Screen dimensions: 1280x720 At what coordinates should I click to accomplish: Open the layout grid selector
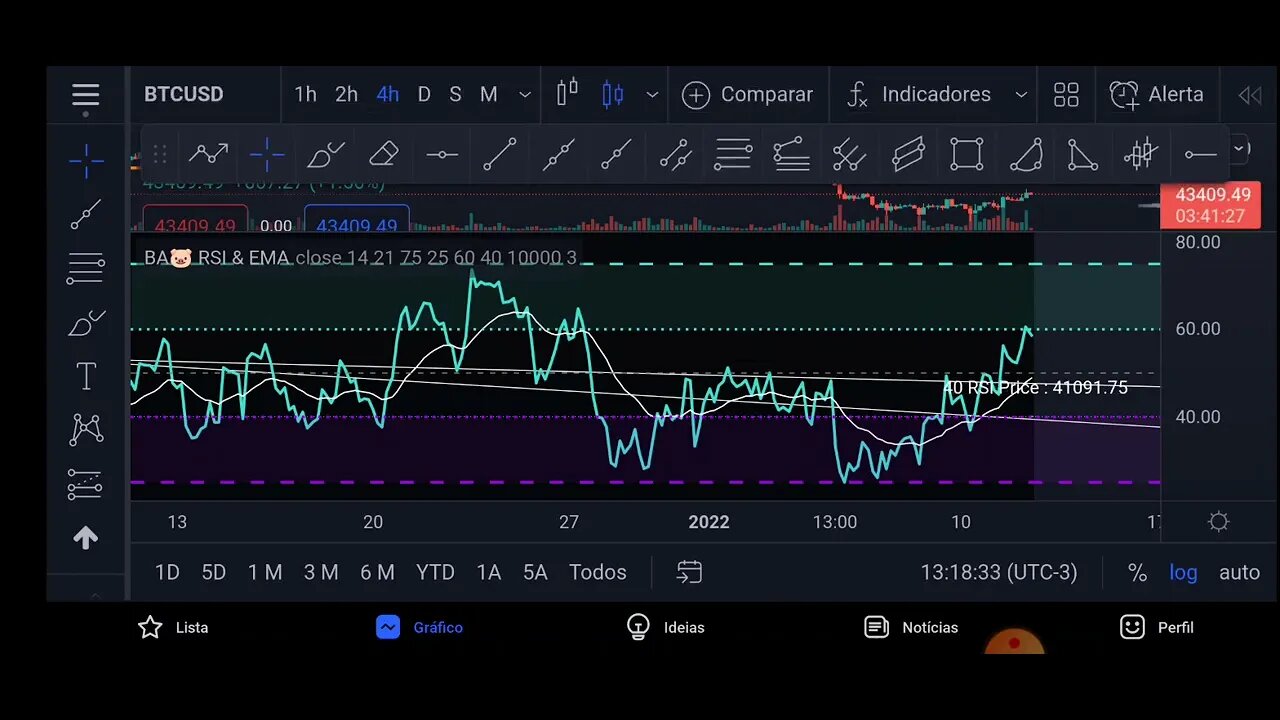[x=1066, y=95]
